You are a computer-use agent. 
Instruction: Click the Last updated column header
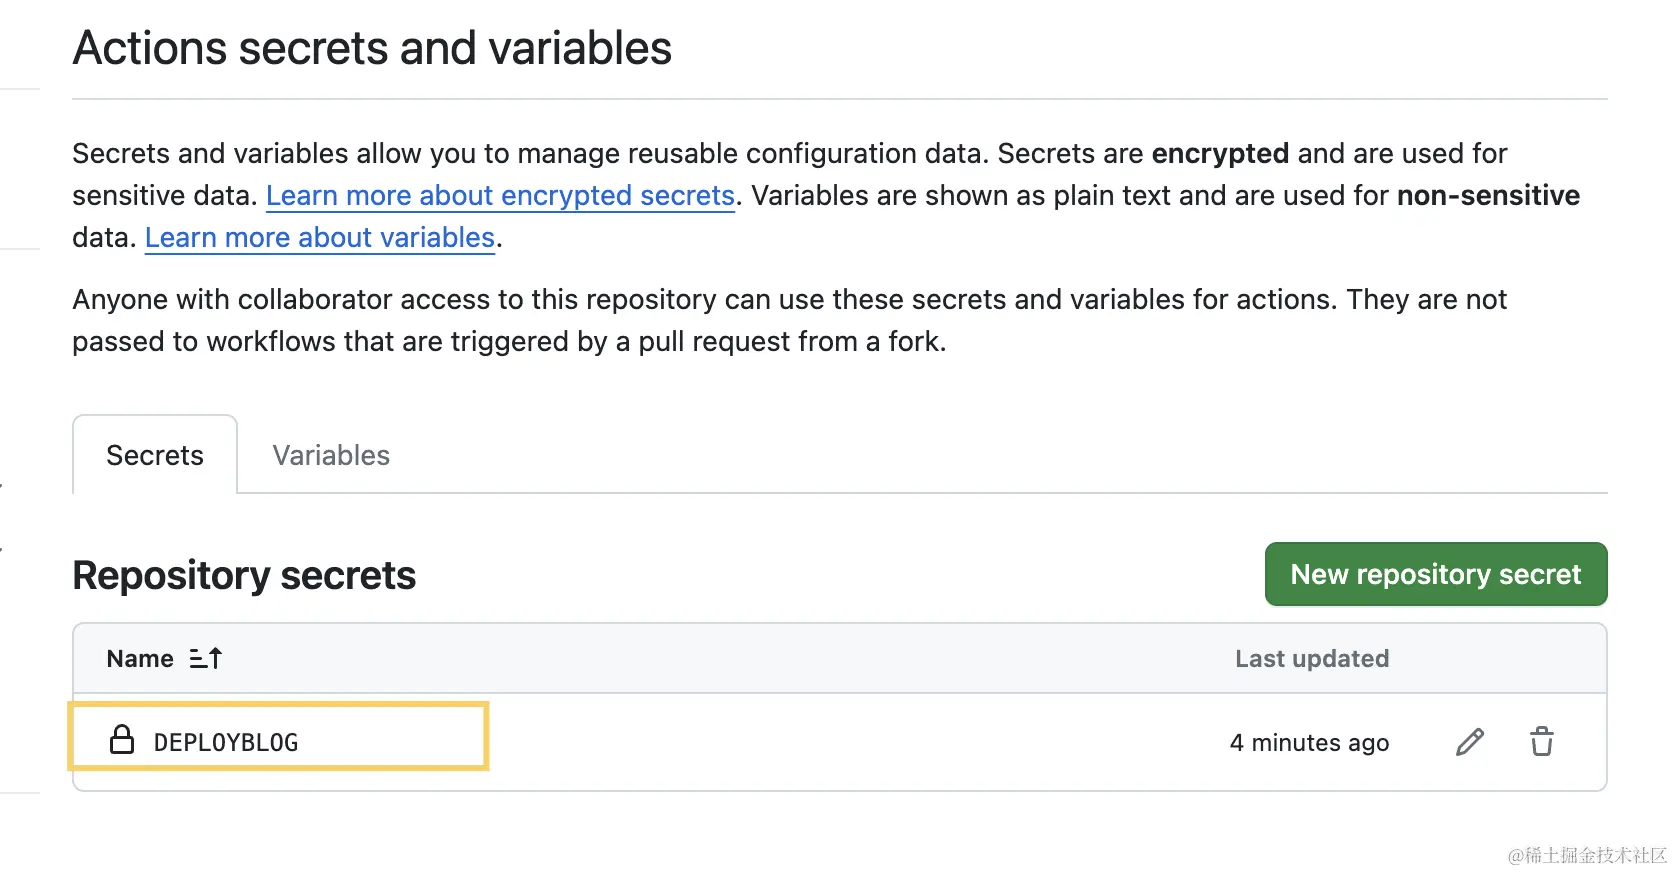(1312, 658)
